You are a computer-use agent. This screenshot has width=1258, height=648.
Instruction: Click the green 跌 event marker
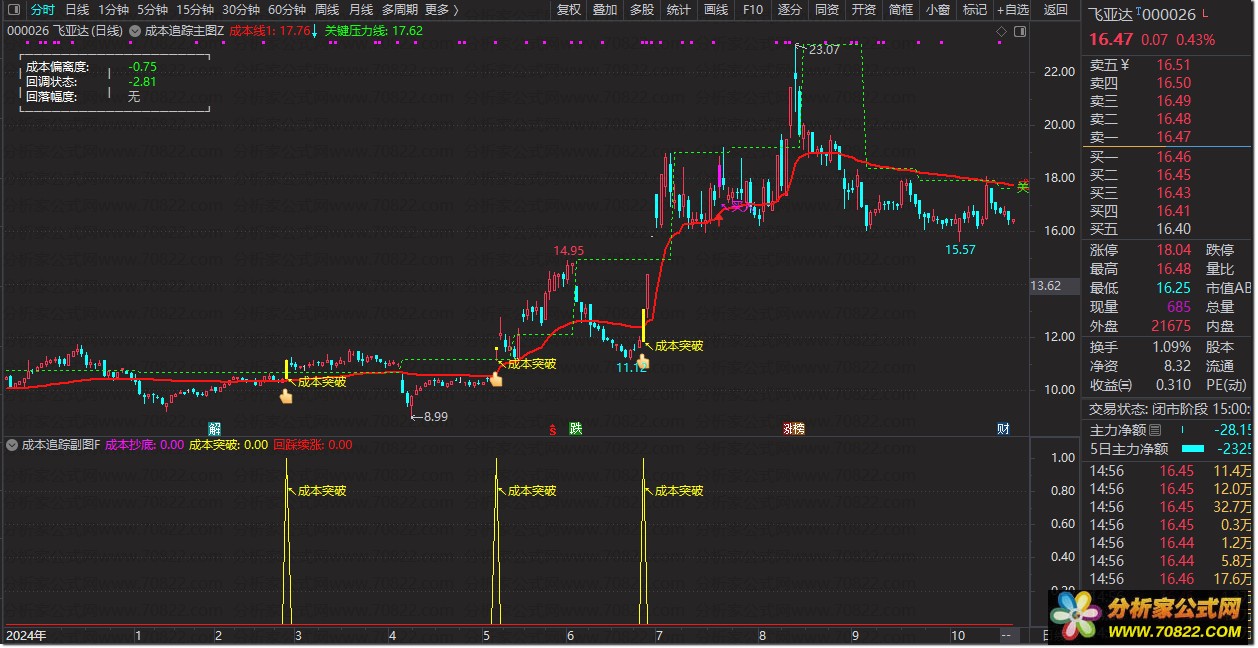click(575, 429)
